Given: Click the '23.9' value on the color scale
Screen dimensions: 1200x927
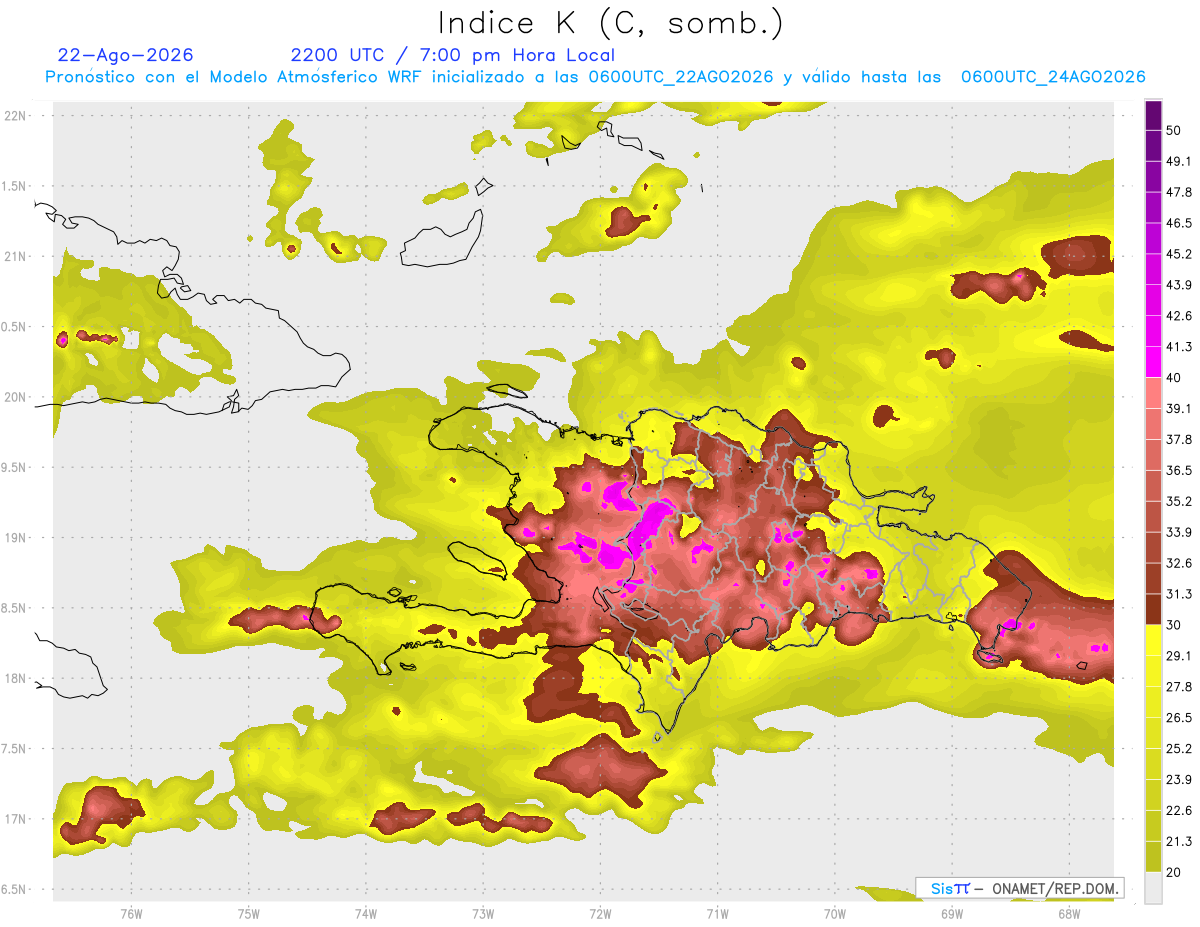Looking at the screenshot, I should (x=1179, y=780).
